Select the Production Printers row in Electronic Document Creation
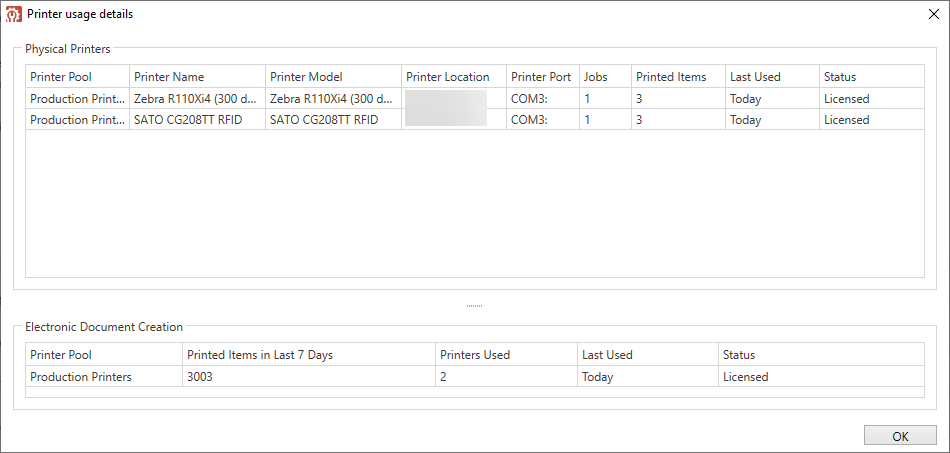This screenshot has width=950, height=453. (475, 377)
